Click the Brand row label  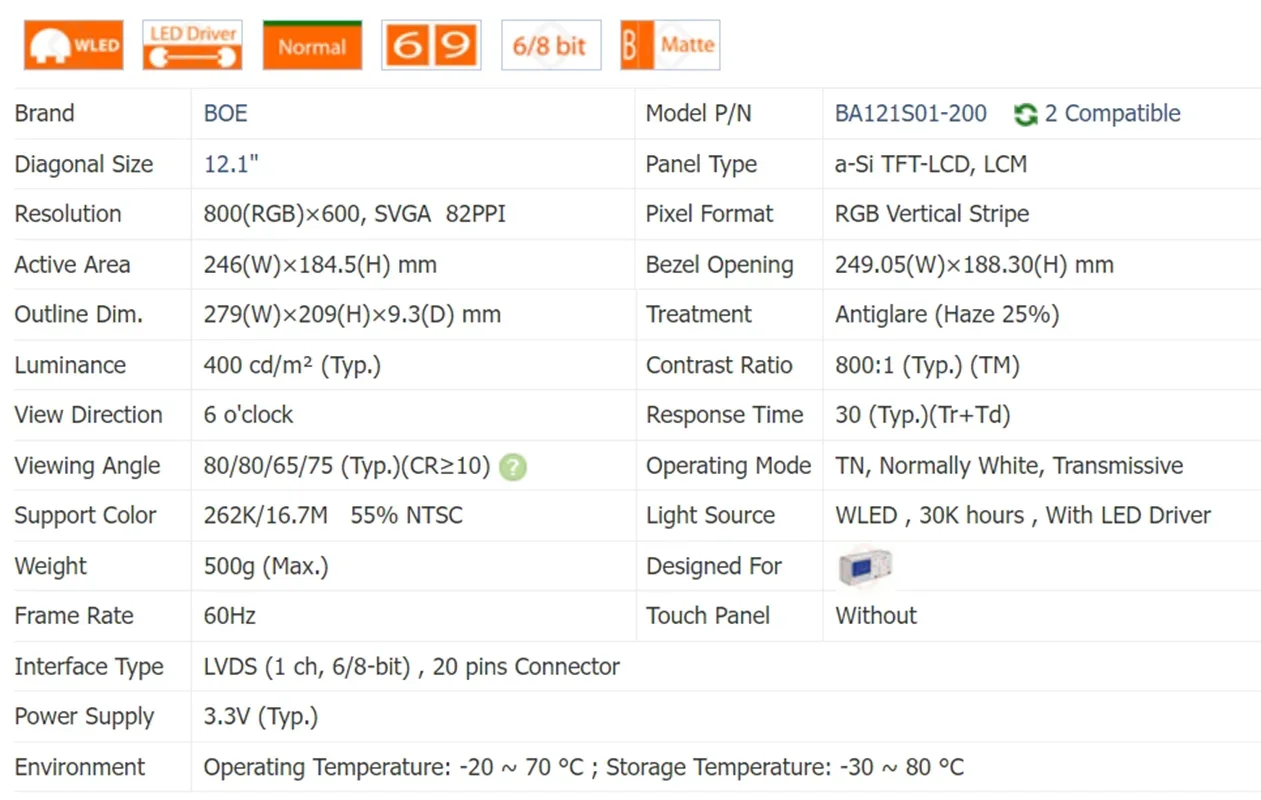[44, 114]
